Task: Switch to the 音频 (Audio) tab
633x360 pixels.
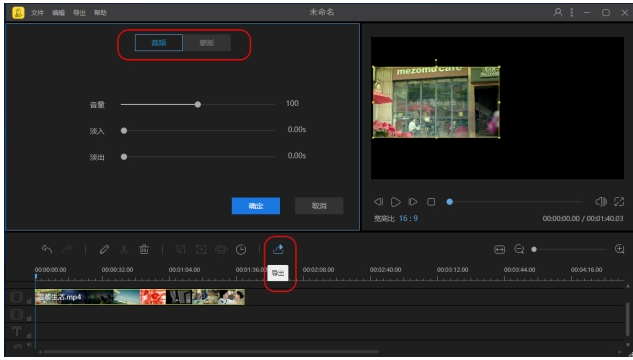Action: (x=159, y=43)
